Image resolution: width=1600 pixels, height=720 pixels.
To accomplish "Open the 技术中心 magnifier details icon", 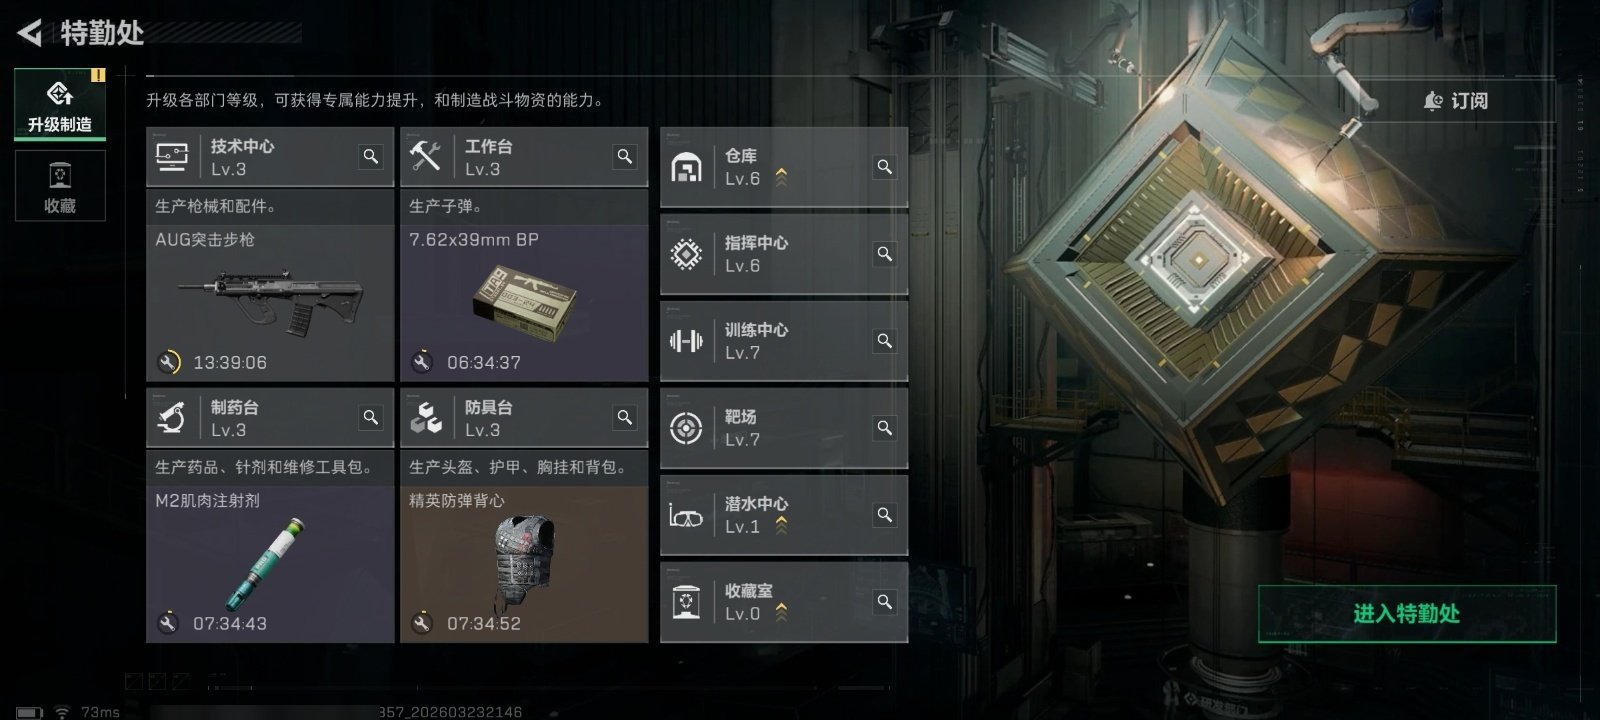I will [x=371, y=157].
